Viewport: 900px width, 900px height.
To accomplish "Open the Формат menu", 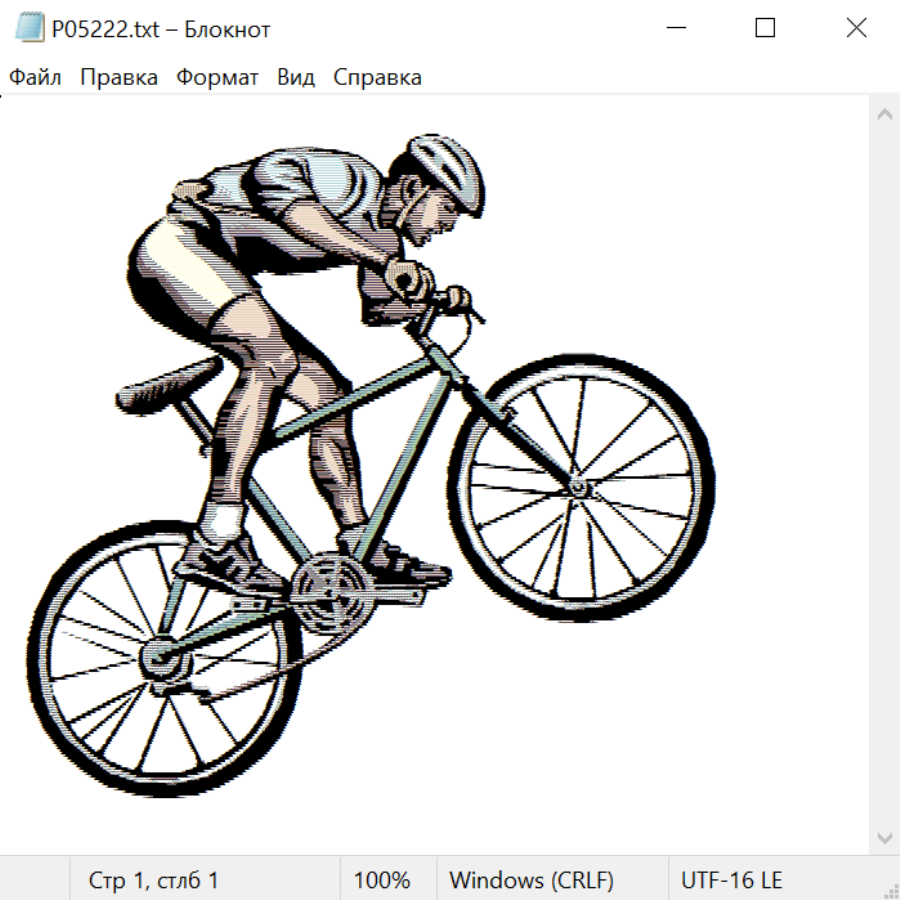I will 217,78.
